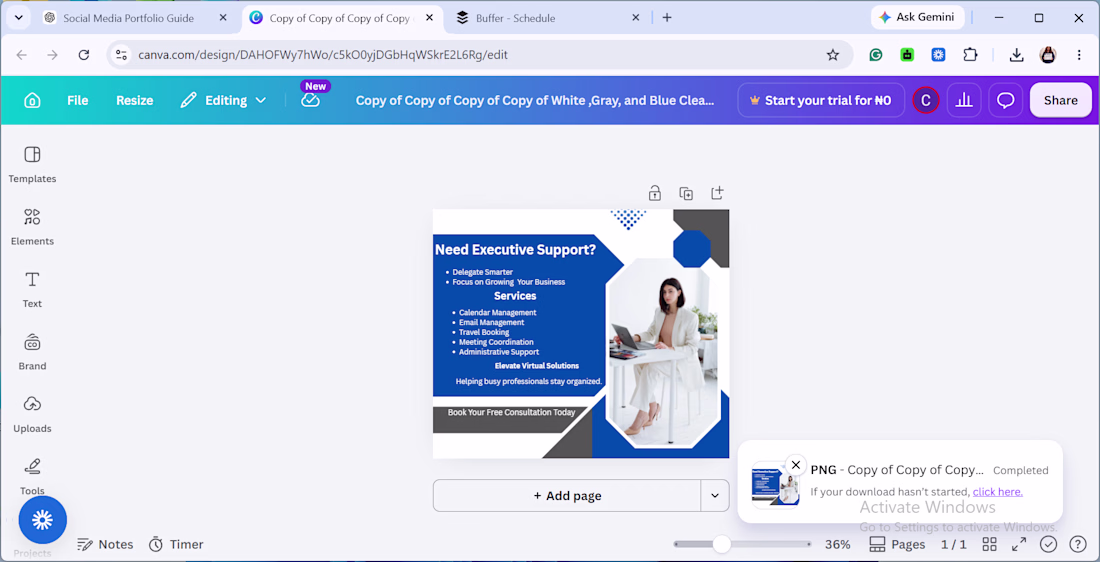This screenshot has height=562, width=1100.
Task: Bookmark this page with star icon
Action: click(833, 55)
